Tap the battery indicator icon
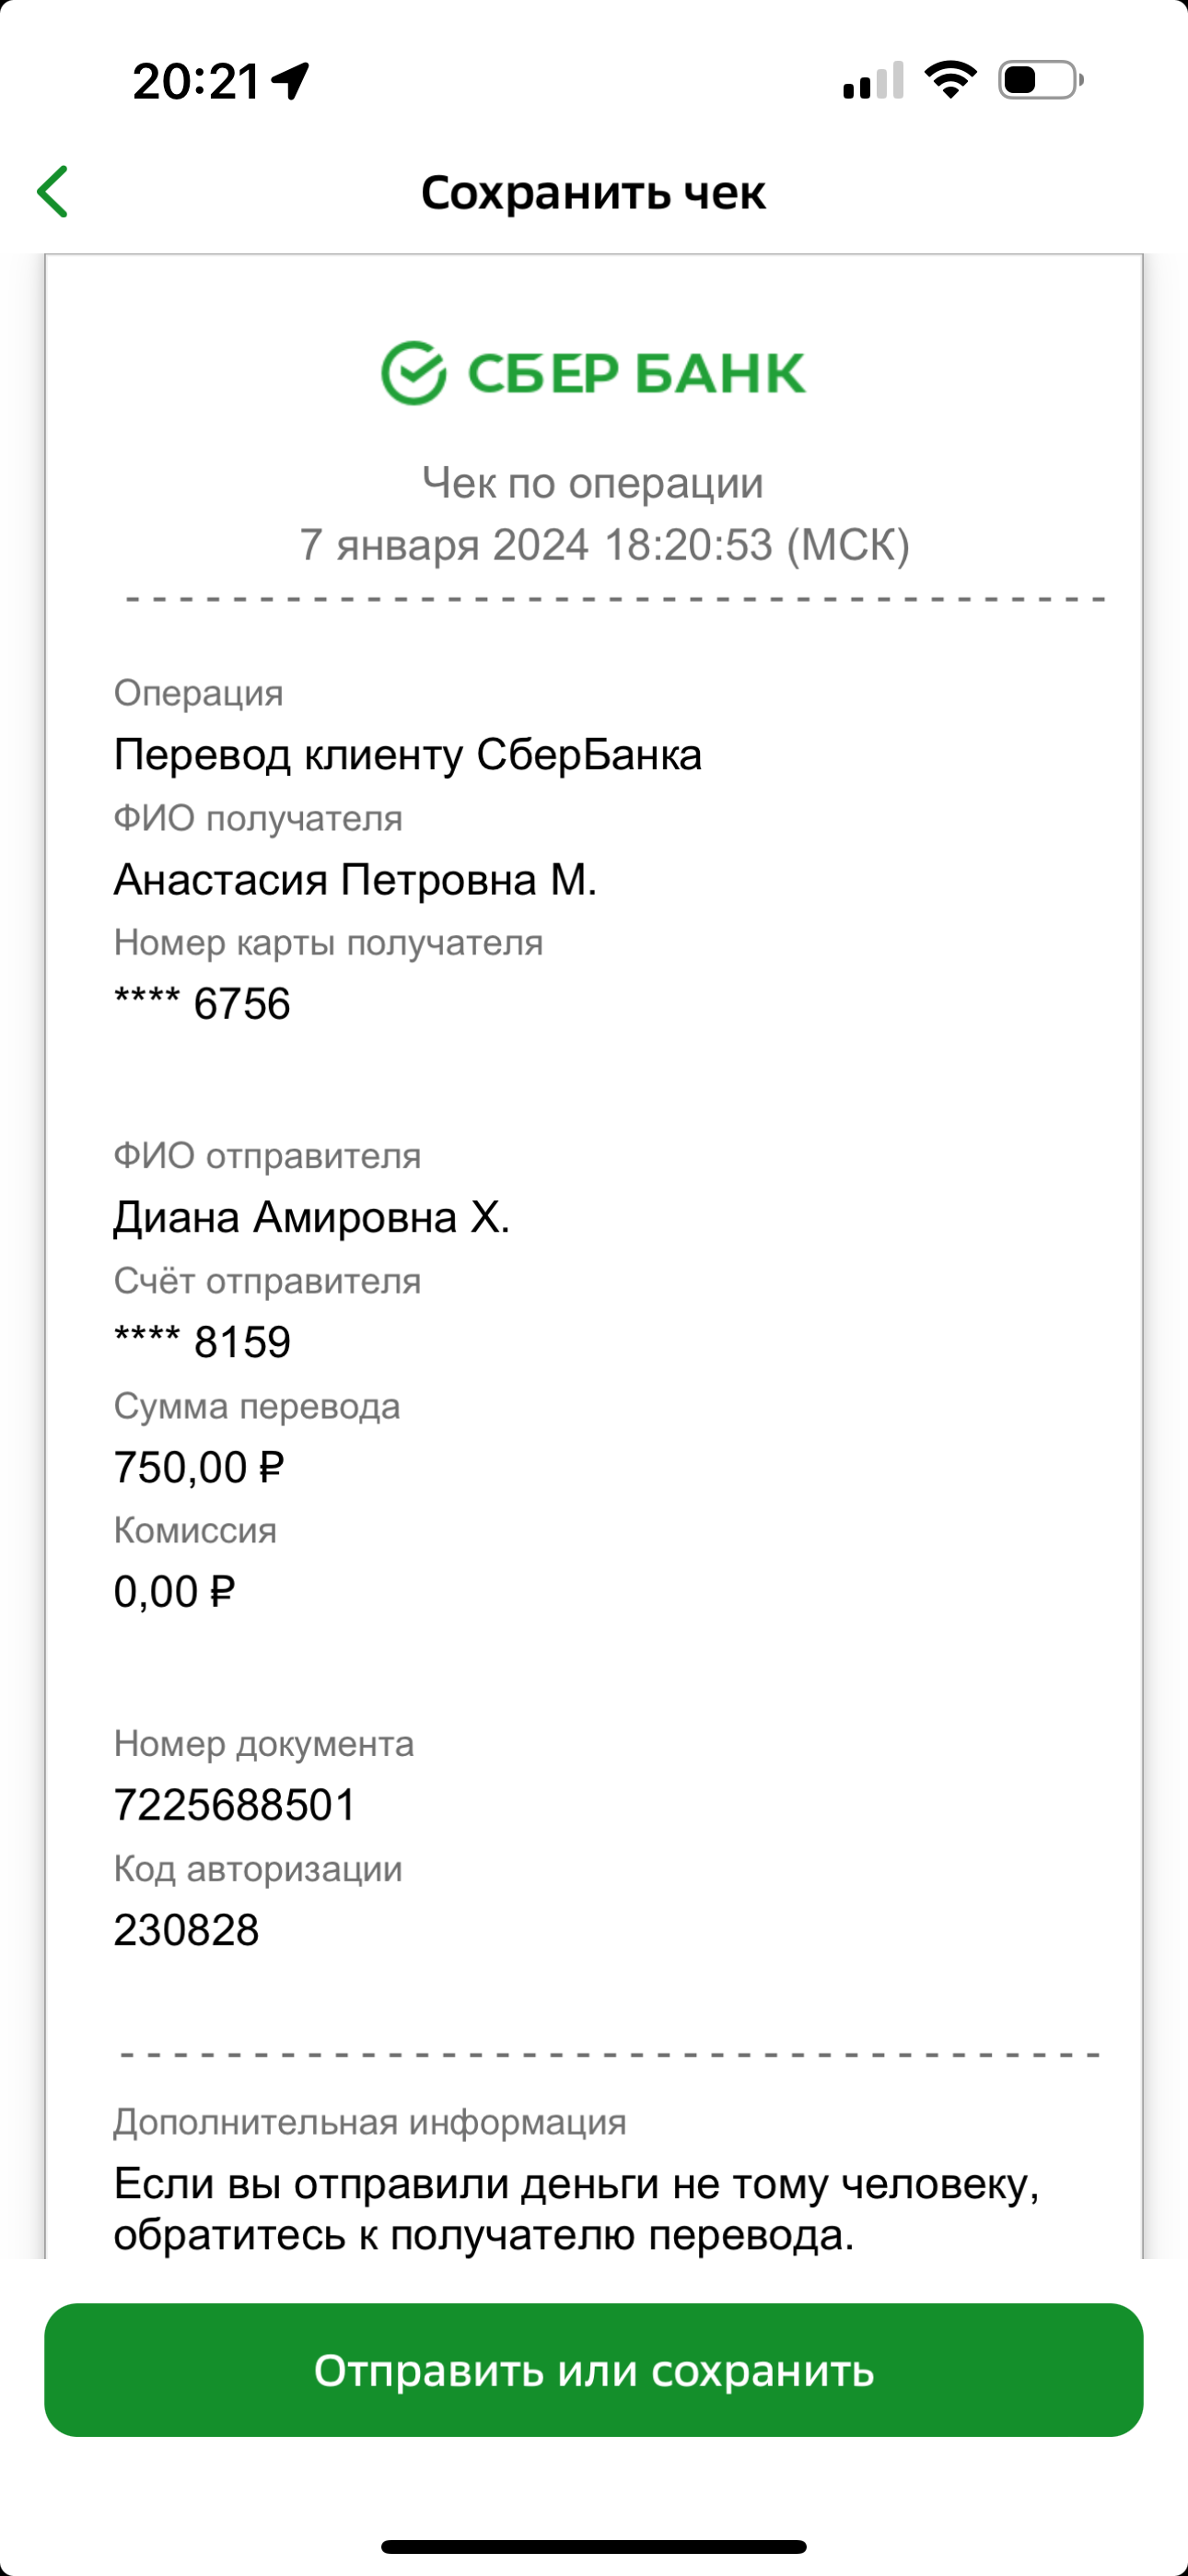 click(x=1041, y=80)
